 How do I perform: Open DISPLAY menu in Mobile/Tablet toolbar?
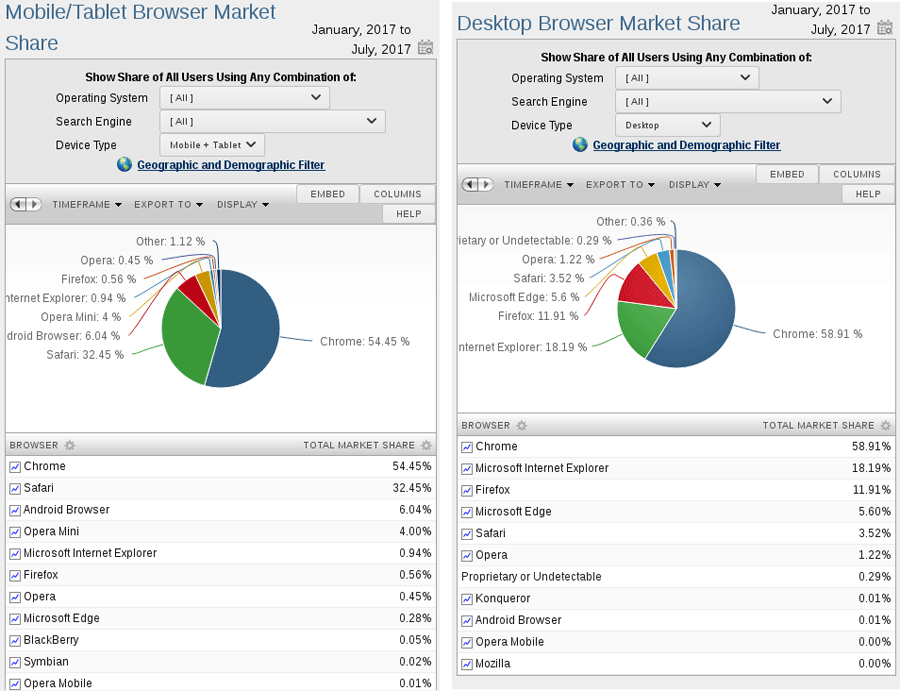tap(243, 204)
